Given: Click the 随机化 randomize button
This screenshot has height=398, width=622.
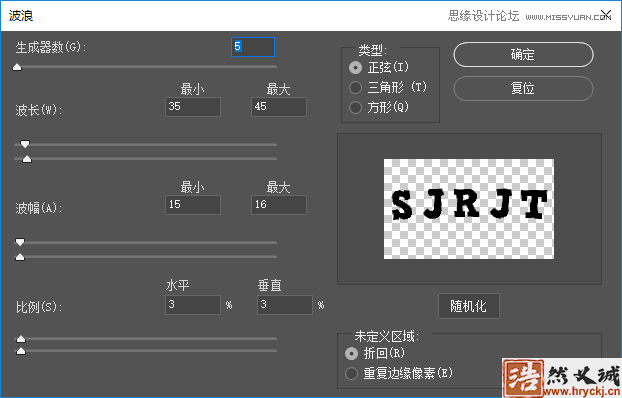Looking at the screenshot, I should (468, 306).
